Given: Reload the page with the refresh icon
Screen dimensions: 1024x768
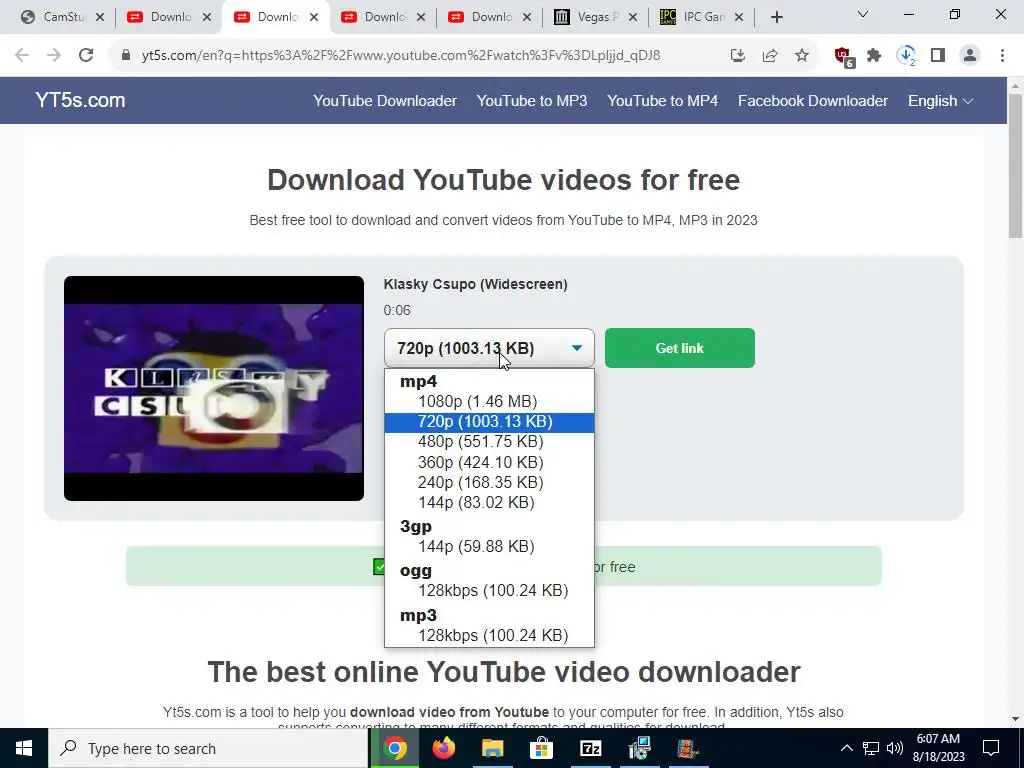Looking at the screenshot, I should (86, 56).
